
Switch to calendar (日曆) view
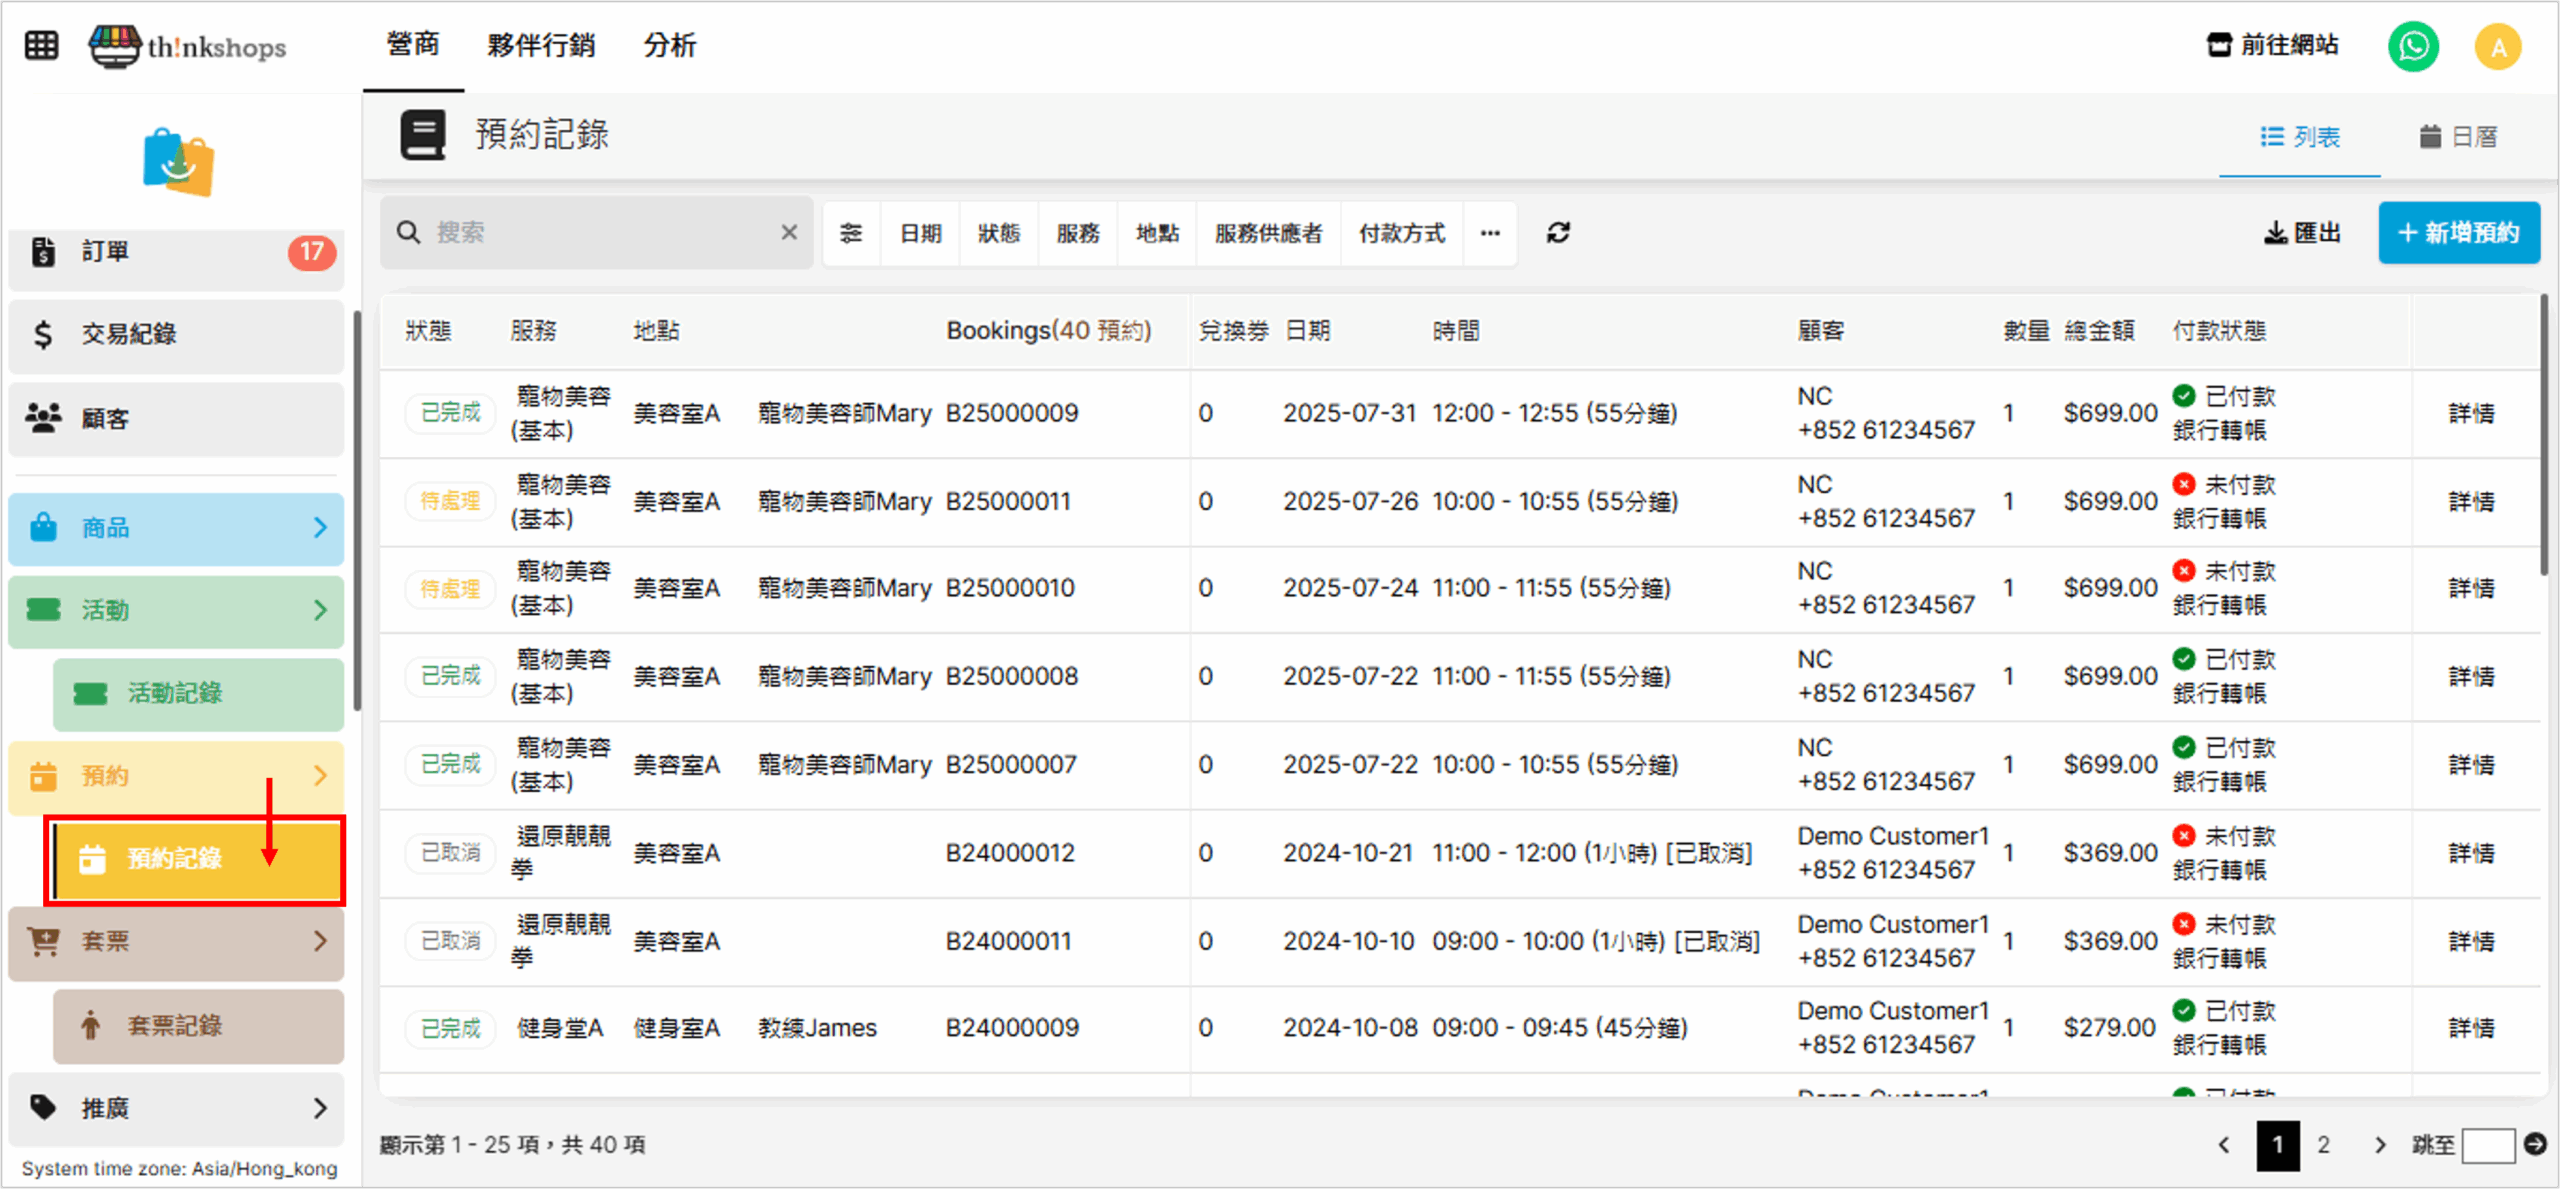tap(2459, 137)
